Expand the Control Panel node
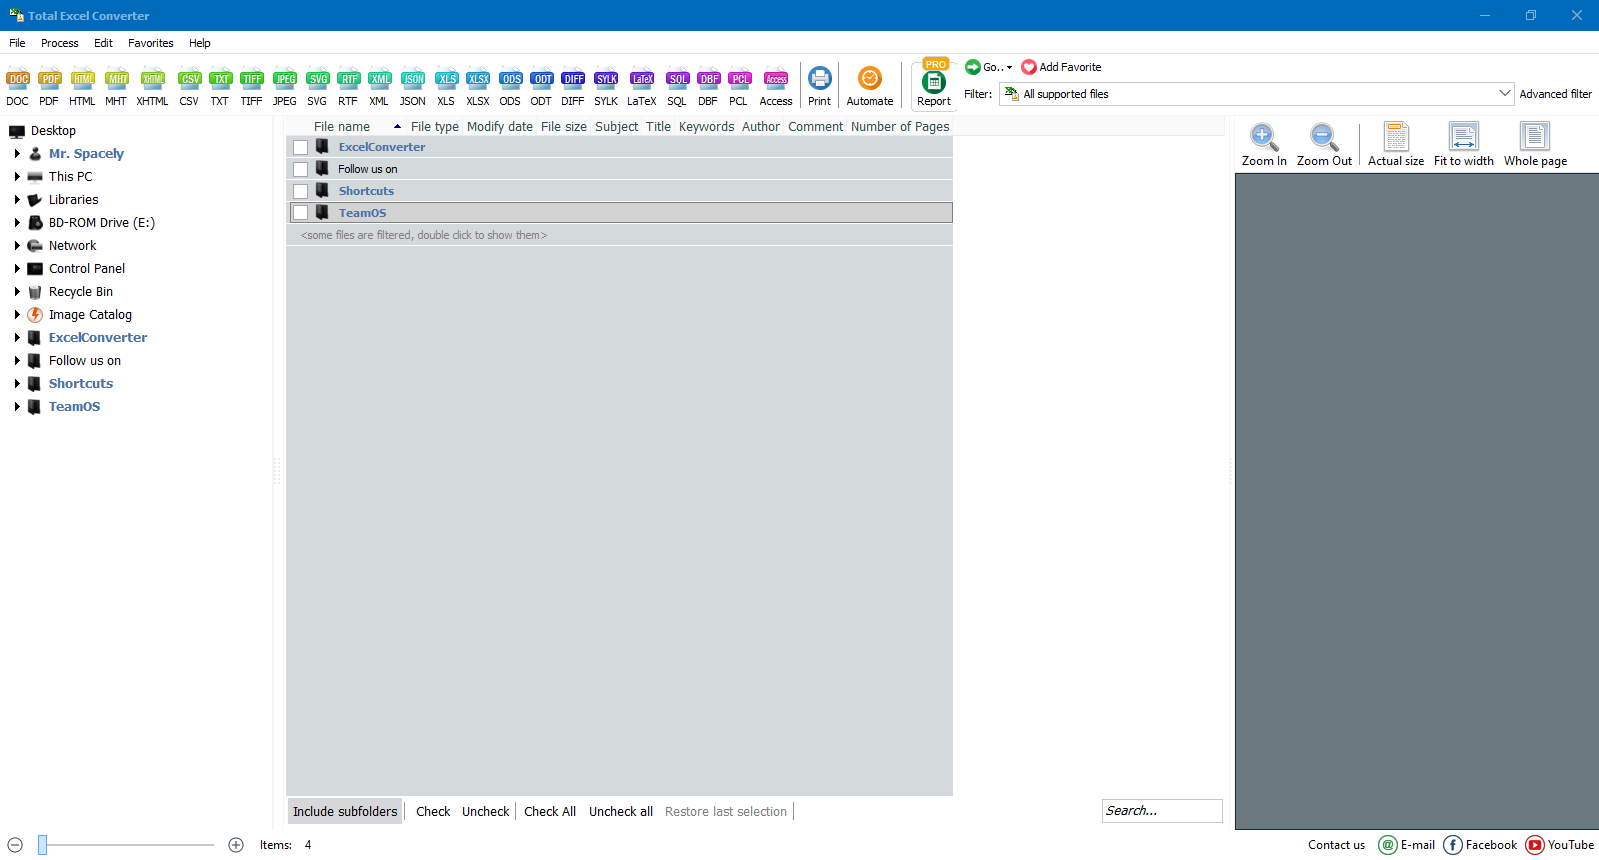The image size is (1599, 860). coord(17,269)
